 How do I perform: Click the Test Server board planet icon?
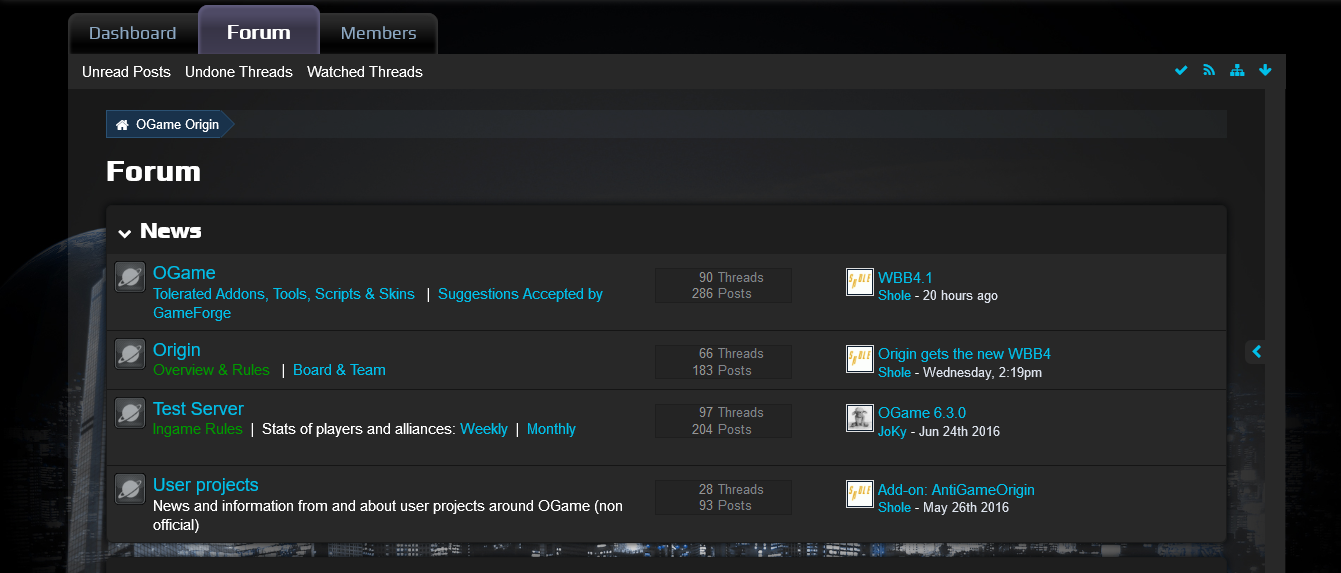pos(130,413)
